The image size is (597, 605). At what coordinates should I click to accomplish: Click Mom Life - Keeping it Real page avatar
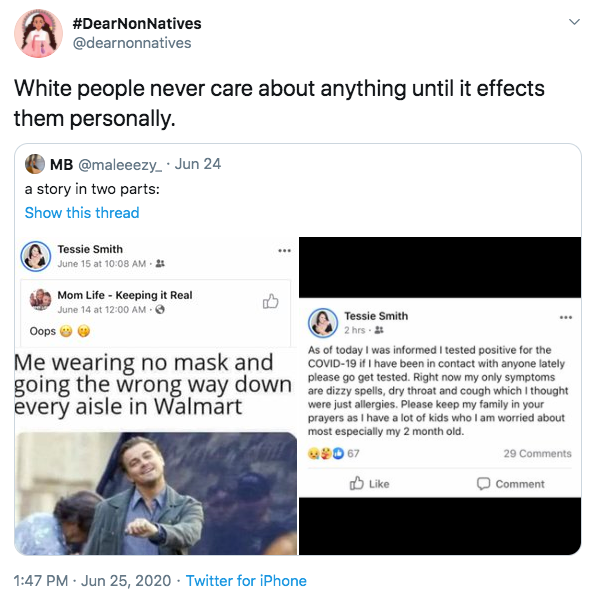41,299
